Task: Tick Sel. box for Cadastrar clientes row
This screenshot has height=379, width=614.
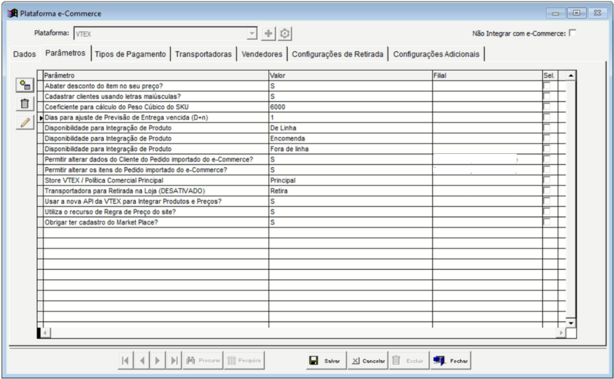Action: (x=547, y=96)
